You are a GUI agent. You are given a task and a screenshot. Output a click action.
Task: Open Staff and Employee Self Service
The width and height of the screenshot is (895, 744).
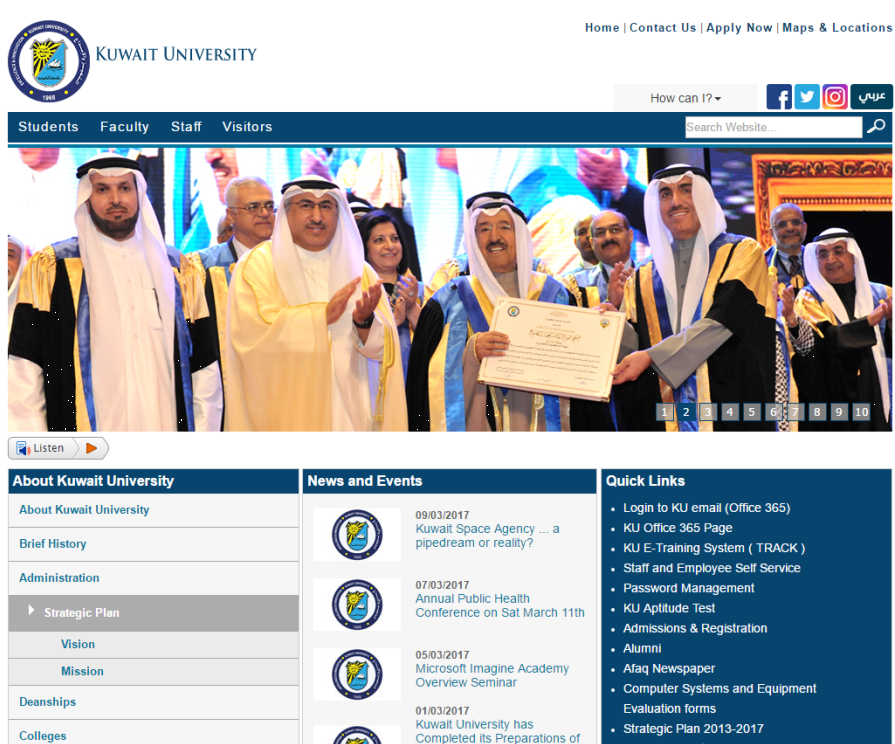712,568
